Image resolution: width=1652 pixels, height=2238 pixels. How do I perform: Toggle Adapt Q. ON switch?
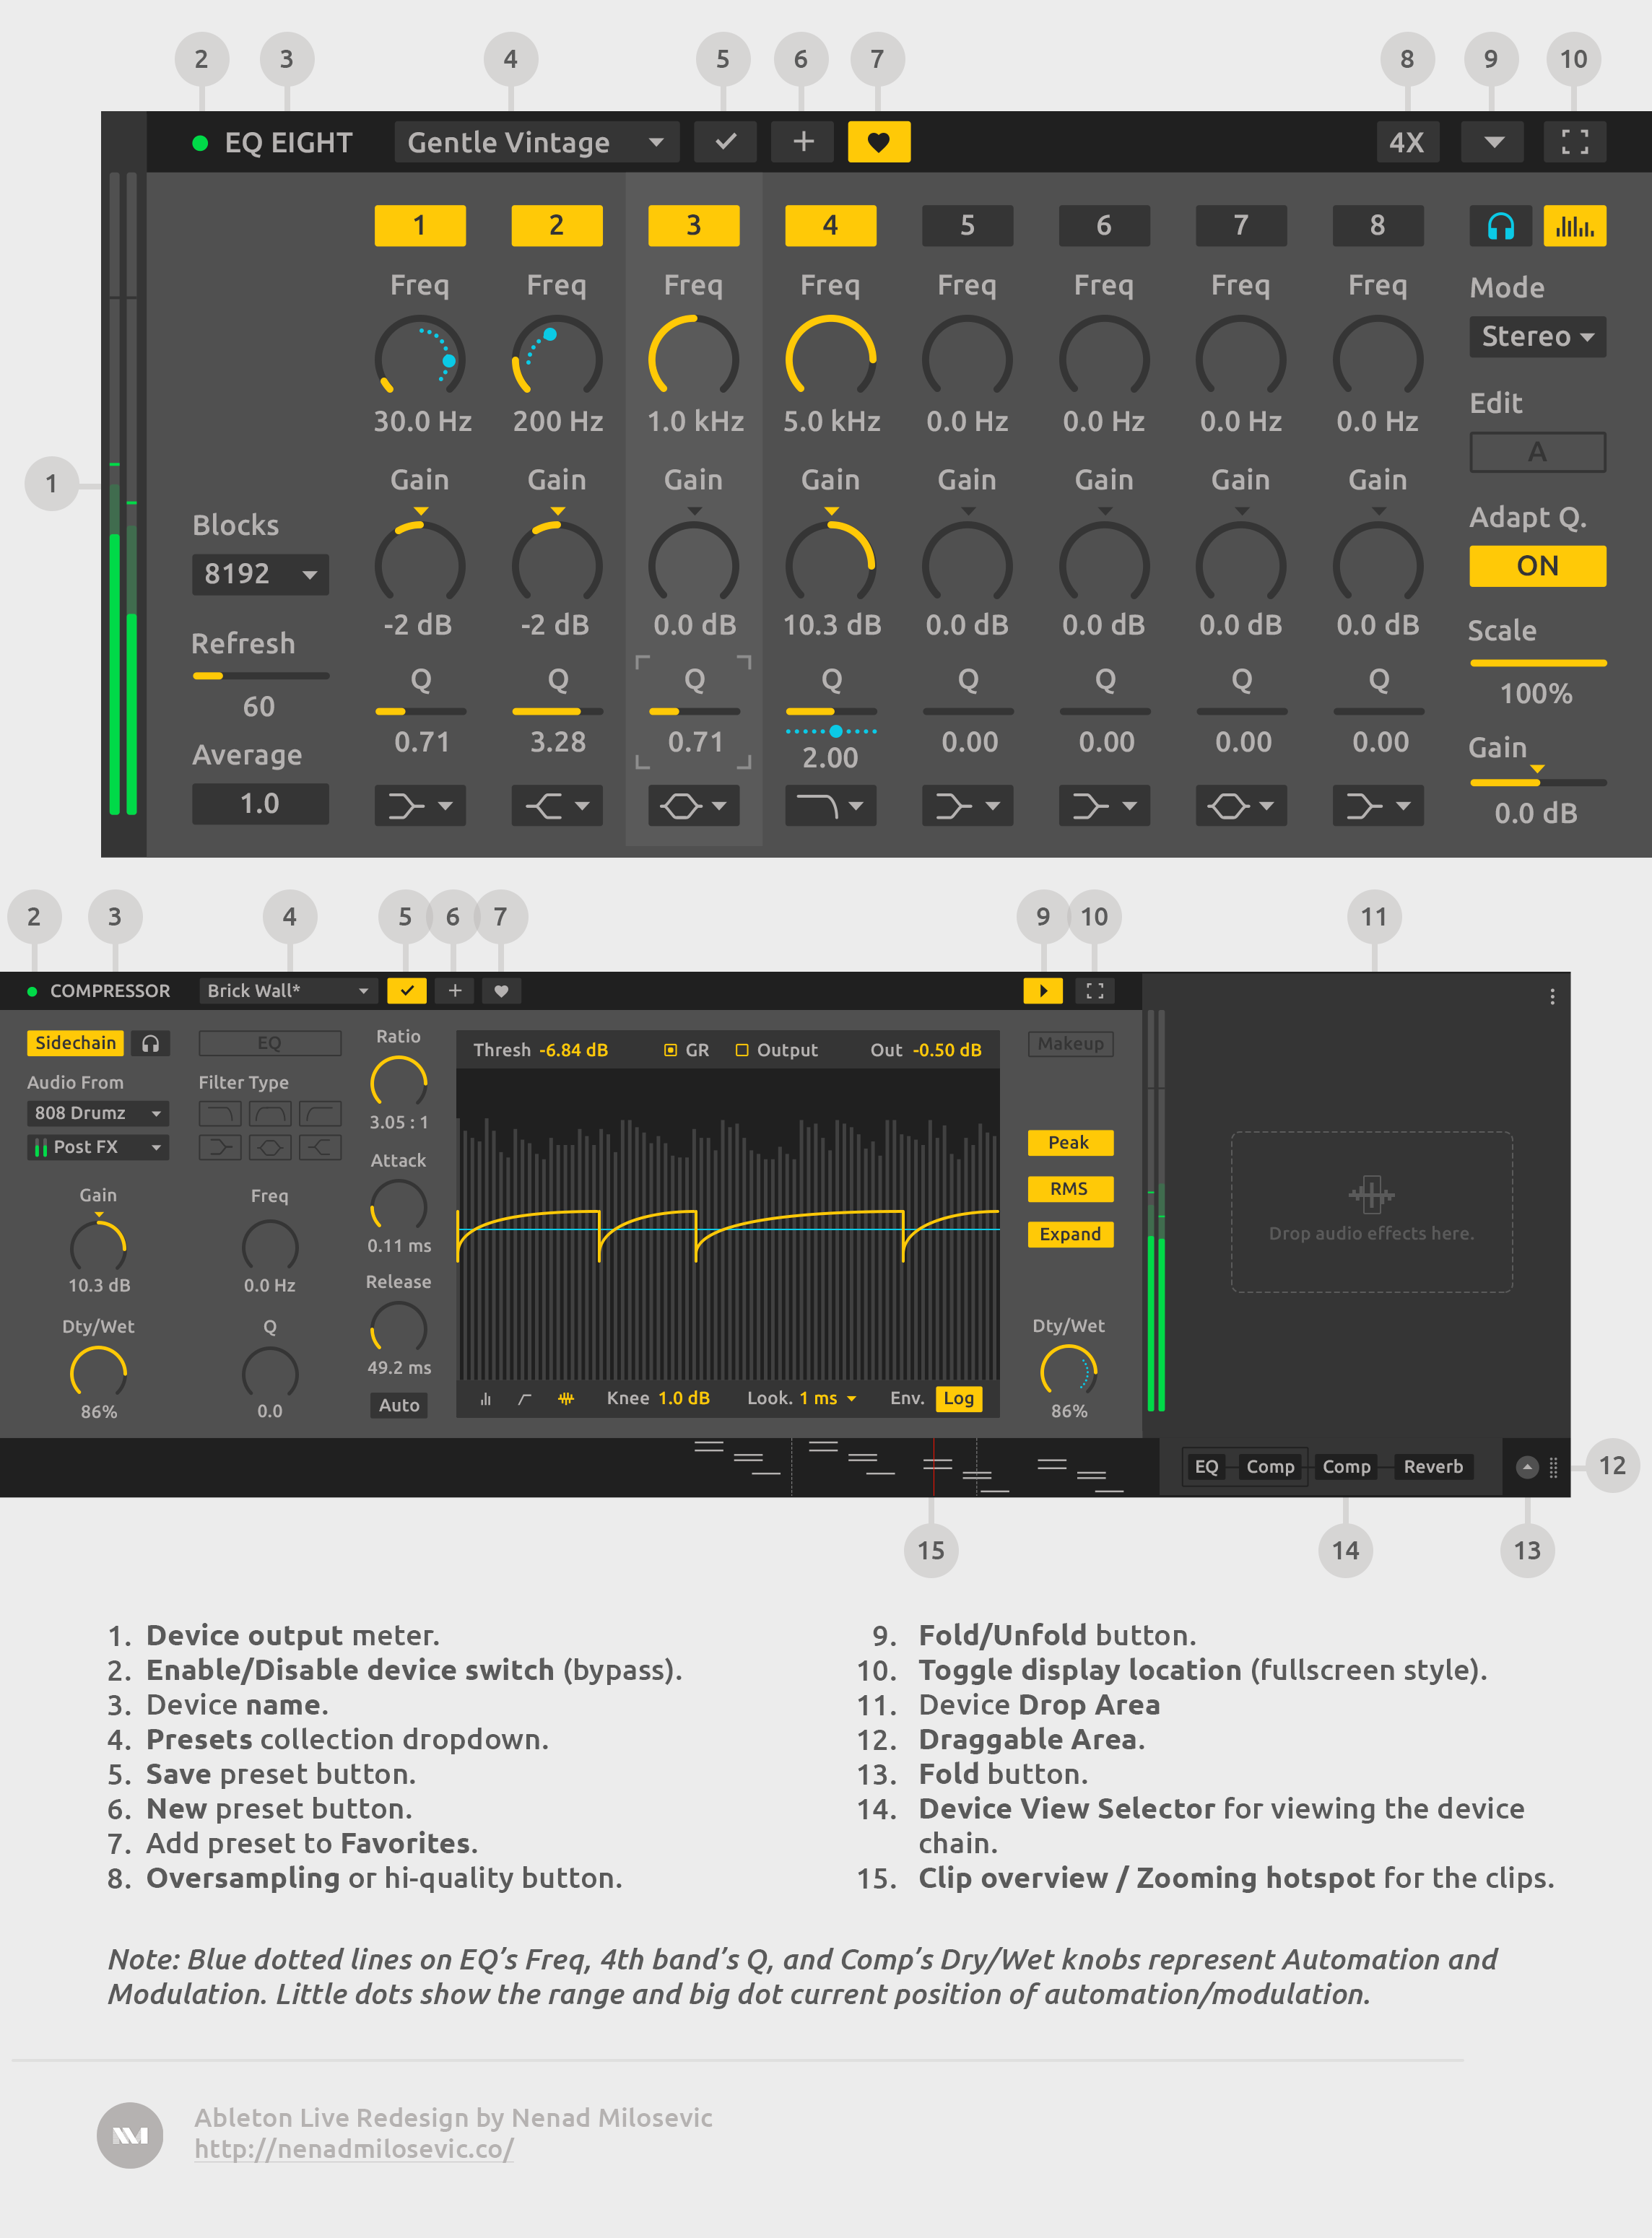[1537, 566]
